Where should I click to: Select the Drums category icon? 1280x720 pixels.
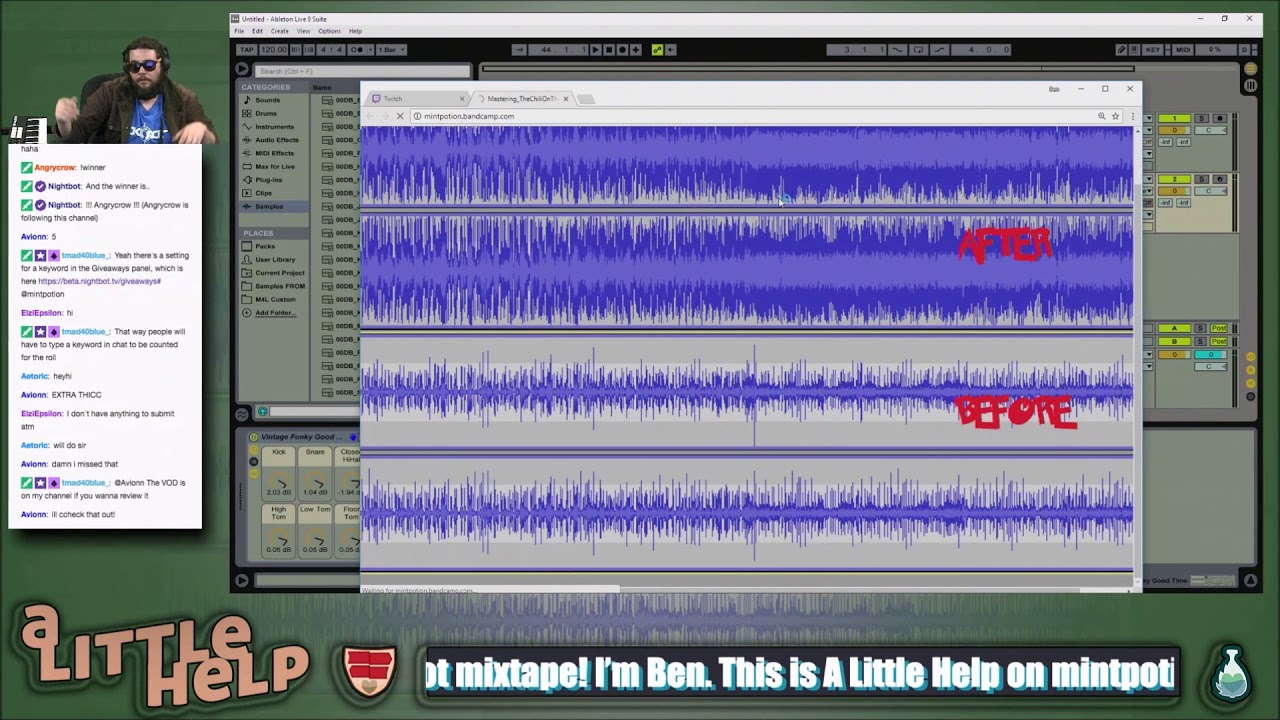(x=247, y=113)
